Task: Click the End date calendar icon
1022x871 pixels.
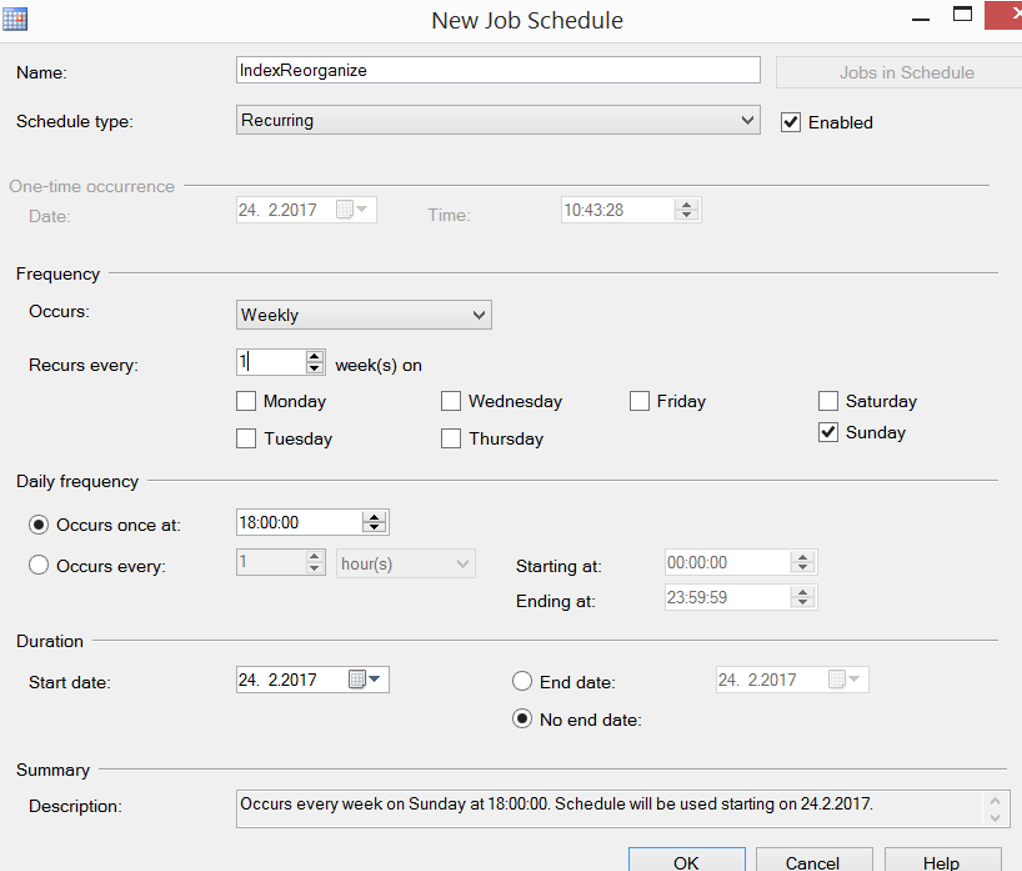Action: [837, 679]
